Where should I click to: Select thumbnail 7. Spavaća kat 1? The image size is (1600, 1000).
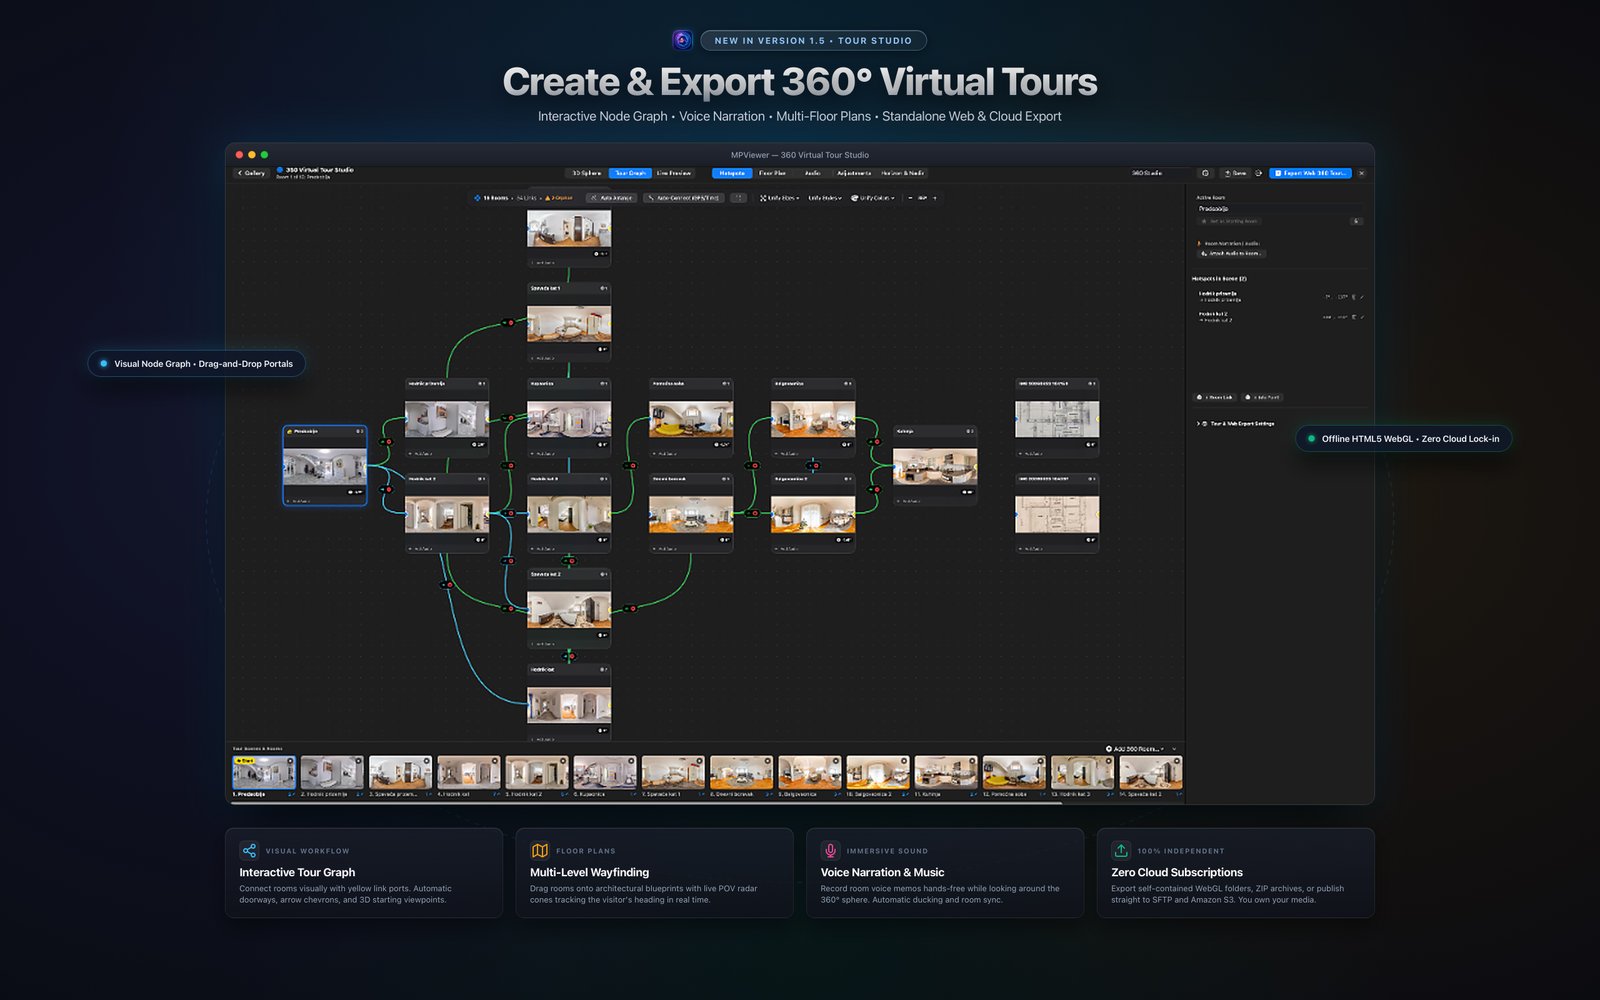[673, 776]
